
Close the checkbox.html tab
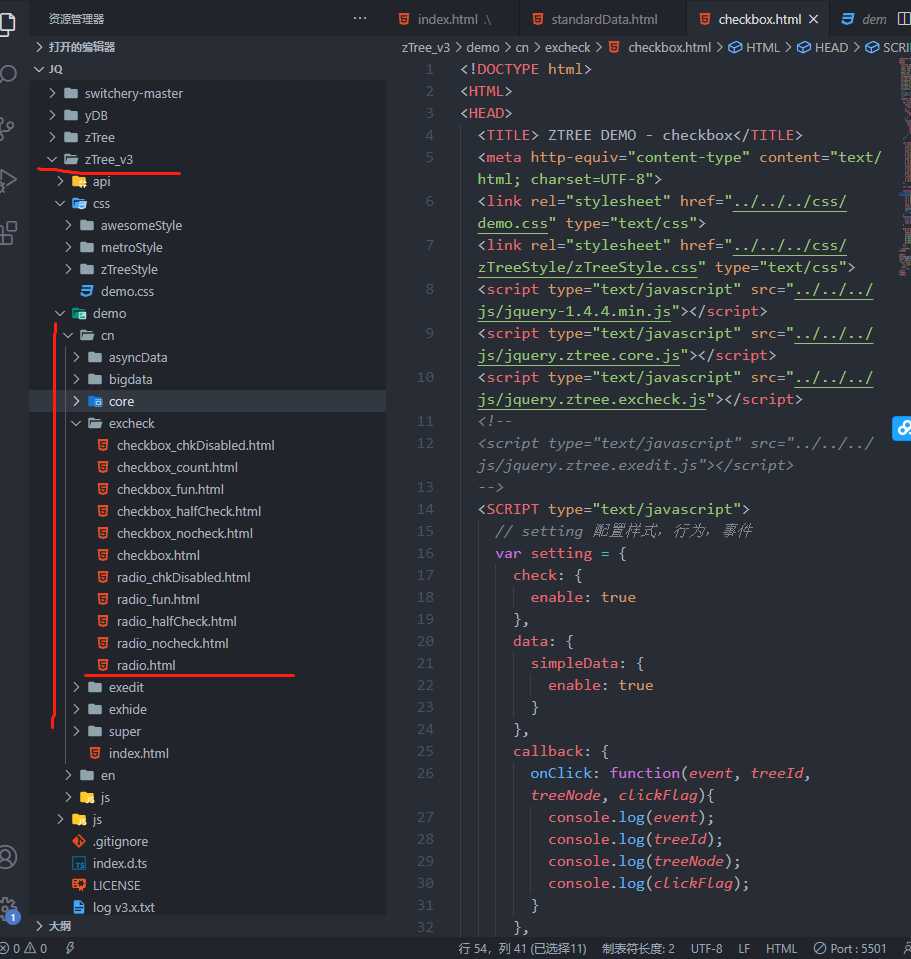coord(814,19)
